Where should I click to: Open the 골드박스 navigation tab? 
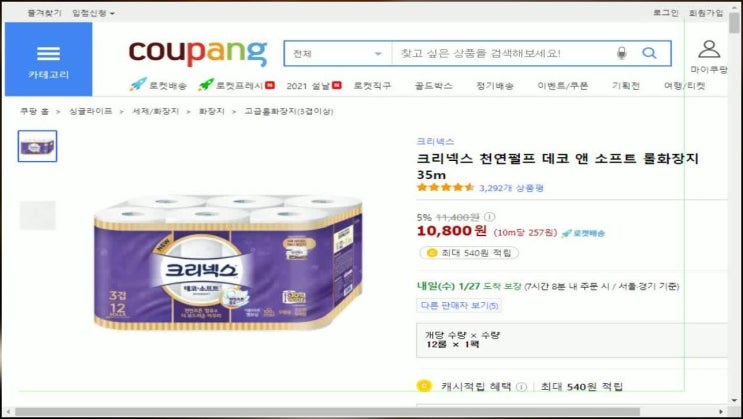[434, 86]
